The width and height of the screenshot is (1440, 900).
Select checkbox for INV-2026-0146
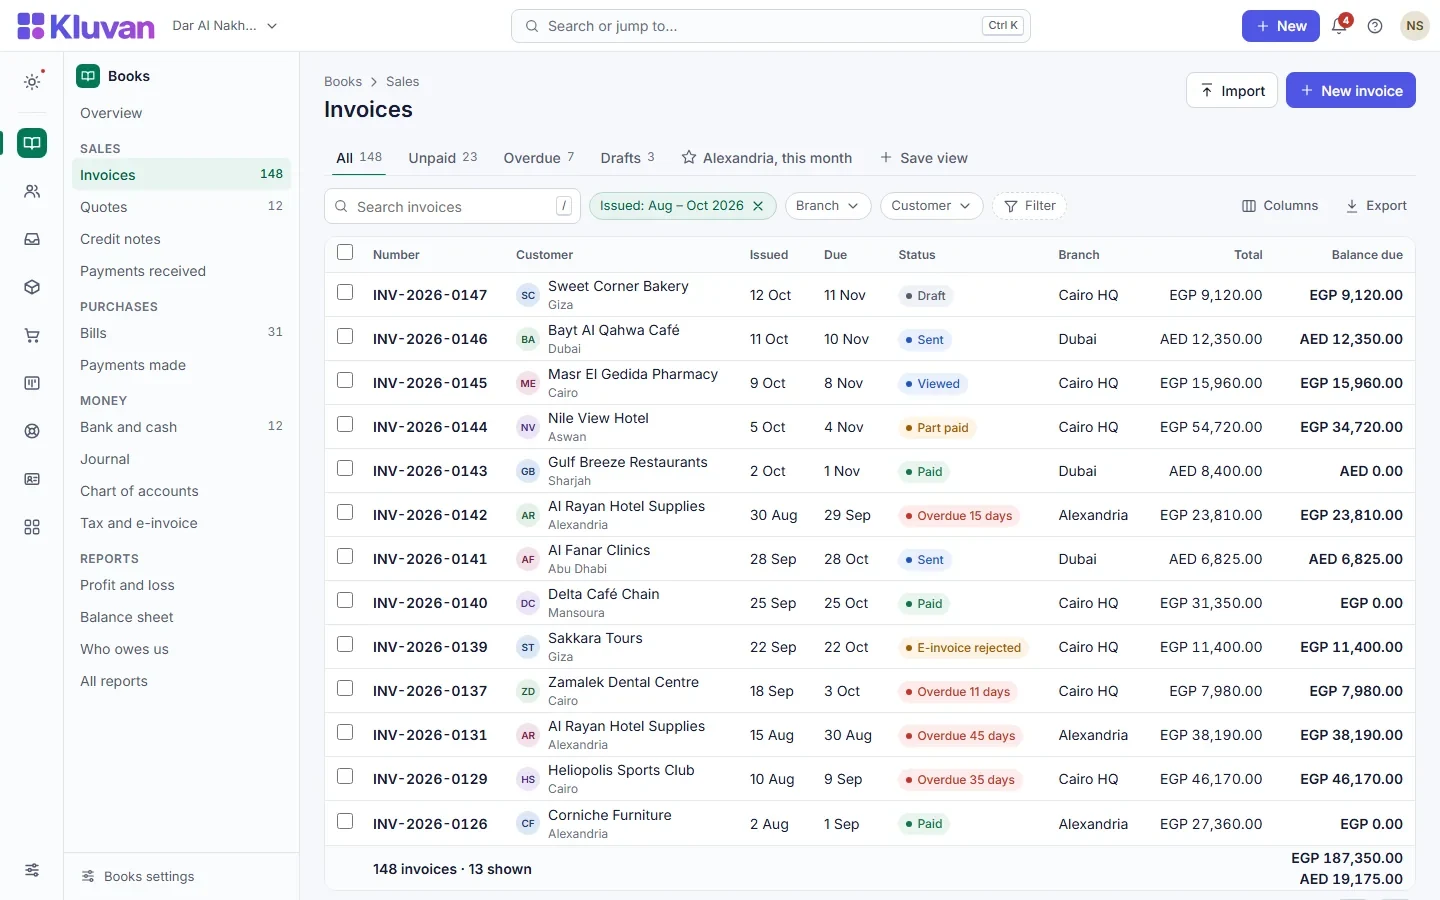(345, 336)
